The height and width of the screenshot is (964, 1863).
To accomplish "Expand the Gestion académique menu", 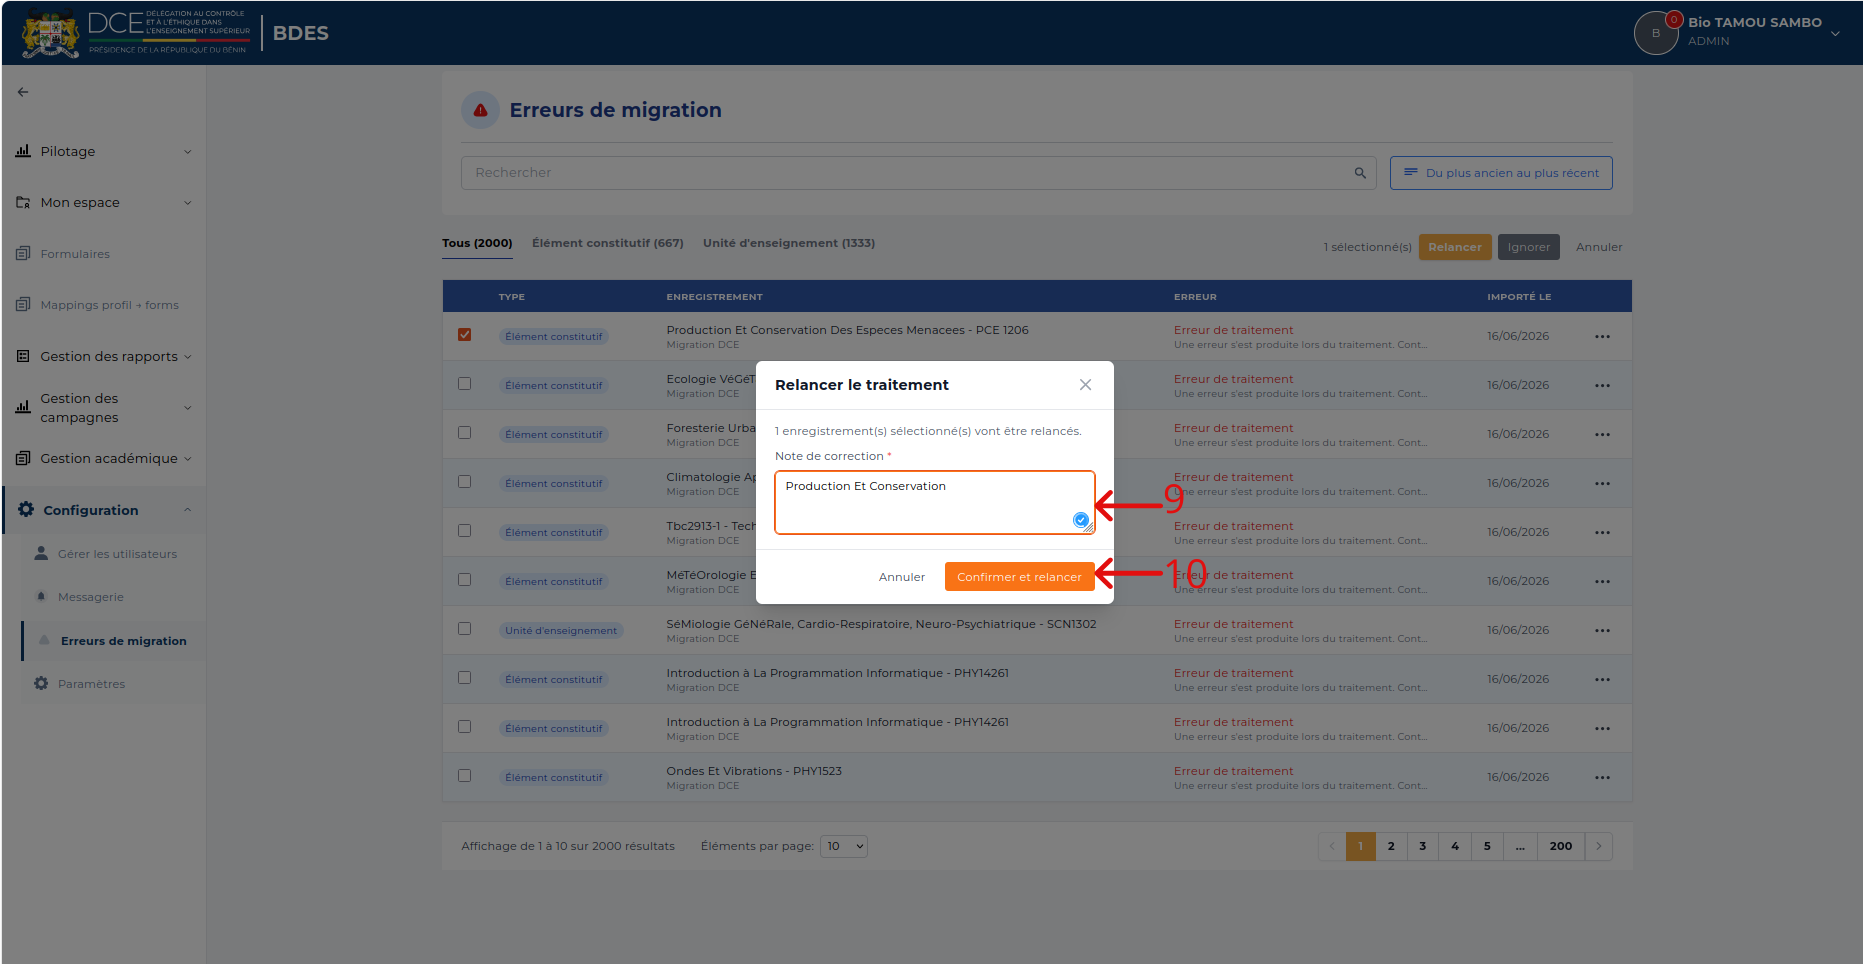I will (x=187, y=459).
